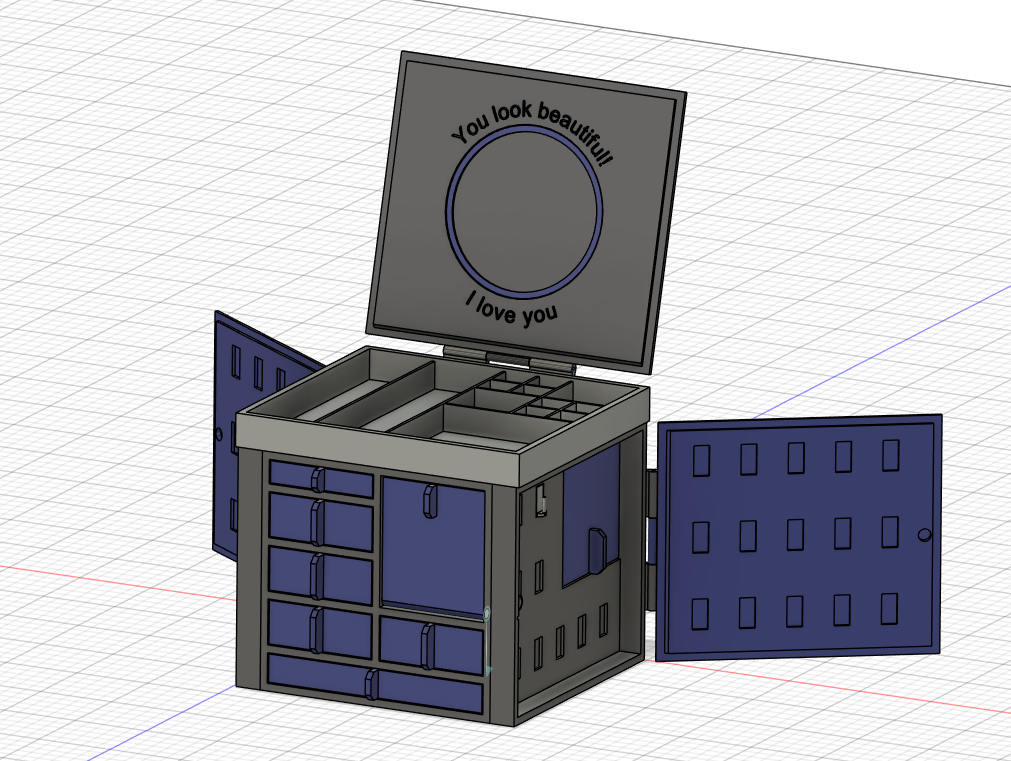Viewport: 1011px width, 761px height.
Task: Select the open right door panel with slots
Action: click(800, 537)
